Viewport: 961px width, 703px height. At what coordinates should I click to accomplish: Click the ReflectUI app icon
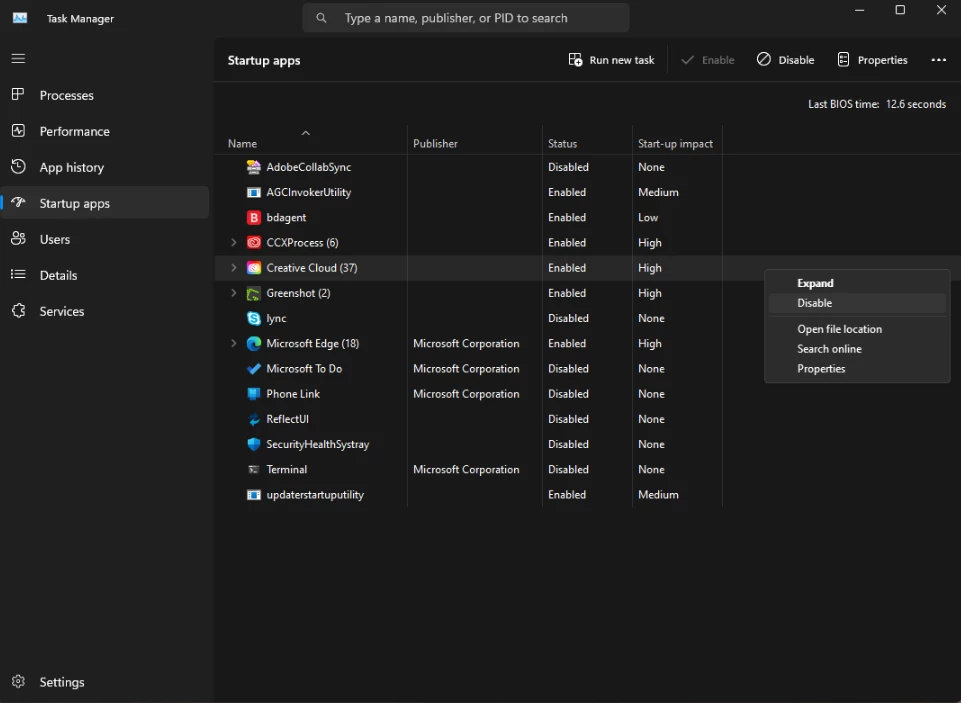(x=253, y=419)
